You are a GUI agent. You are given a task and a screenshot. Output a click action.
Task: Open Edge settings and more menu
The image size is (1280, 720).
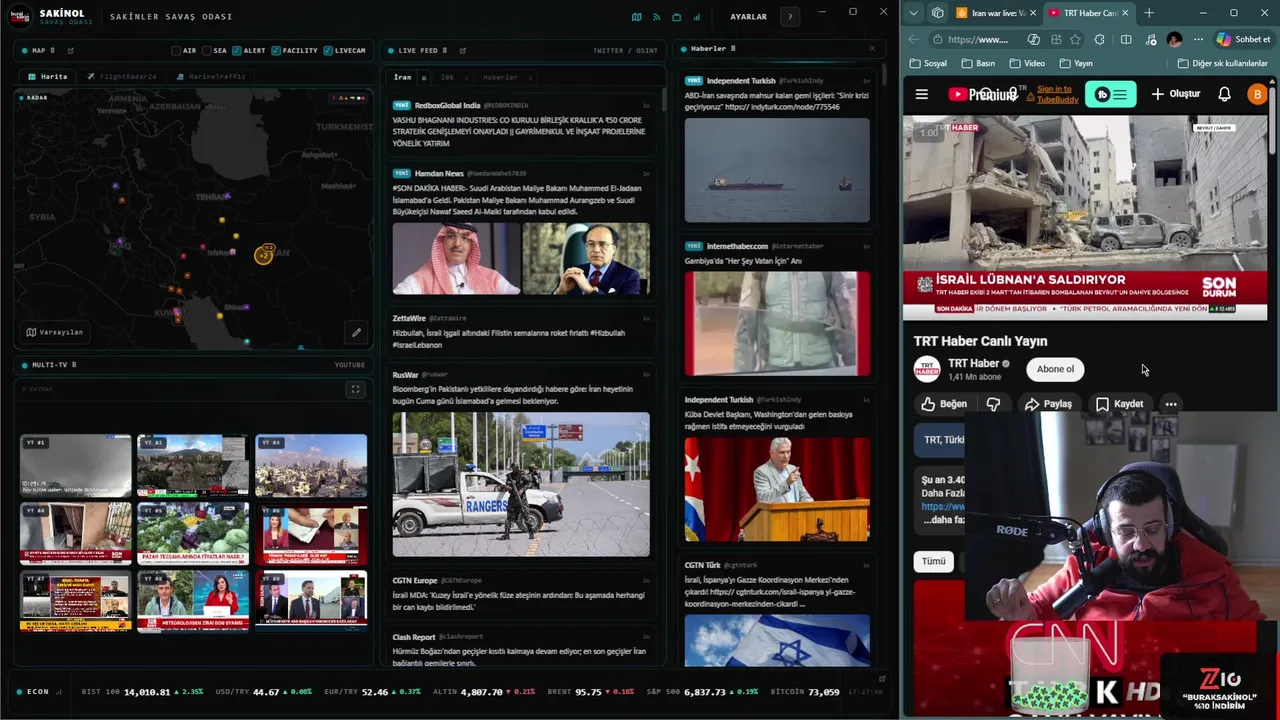(1198, 39)
